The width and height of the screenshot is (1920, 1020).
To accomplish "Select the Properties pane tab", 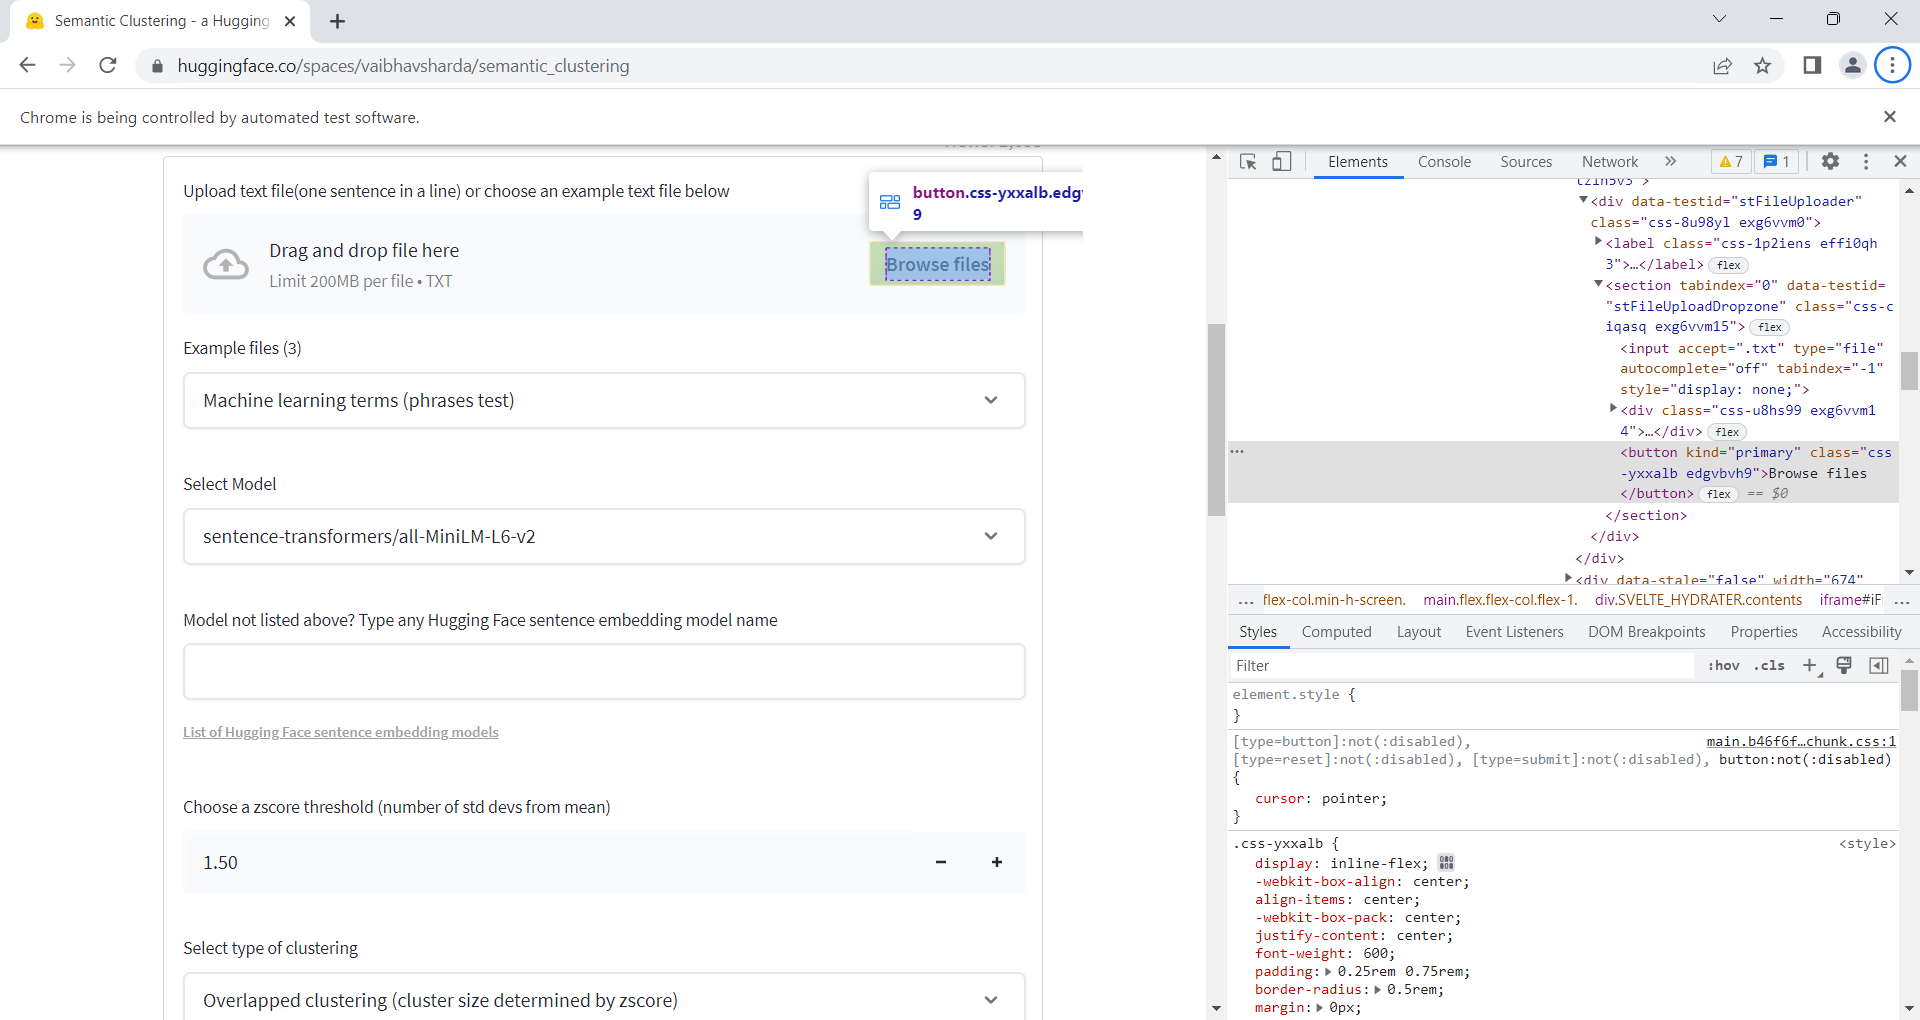I will coord(1764,632).
